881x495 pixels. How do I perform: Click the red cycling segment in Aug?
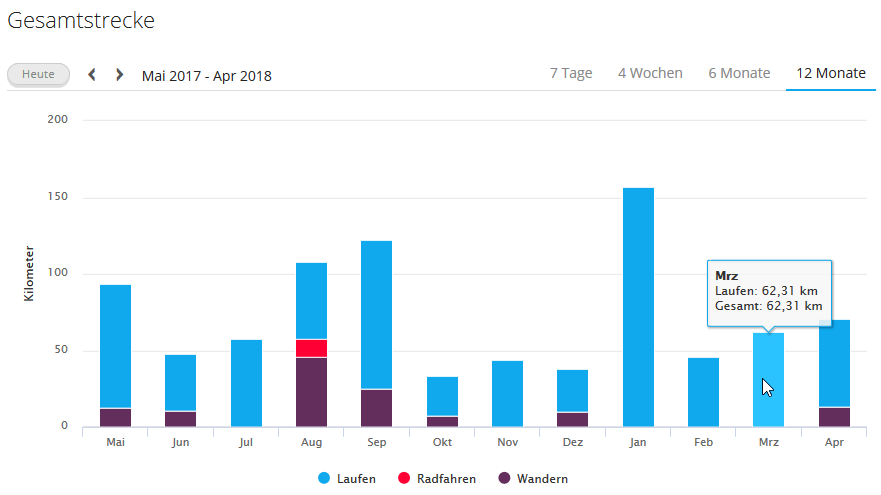311,348
